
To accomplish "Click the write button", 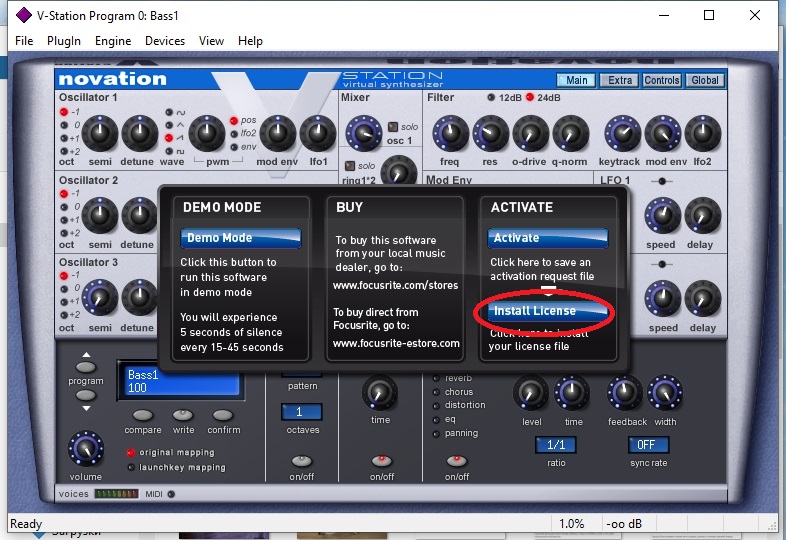I will (183, 415).
